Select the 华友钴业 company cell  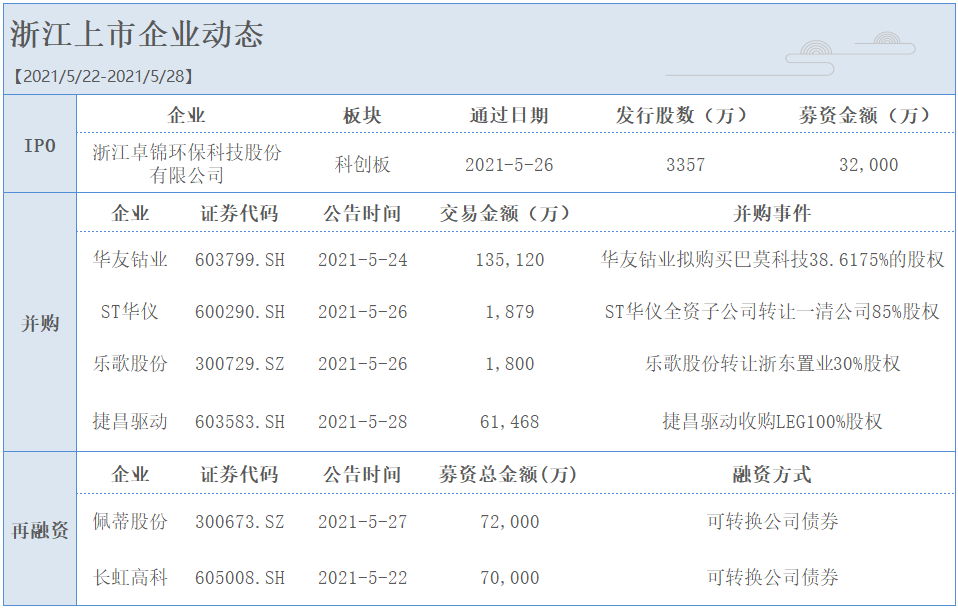(x=130, y=260)
